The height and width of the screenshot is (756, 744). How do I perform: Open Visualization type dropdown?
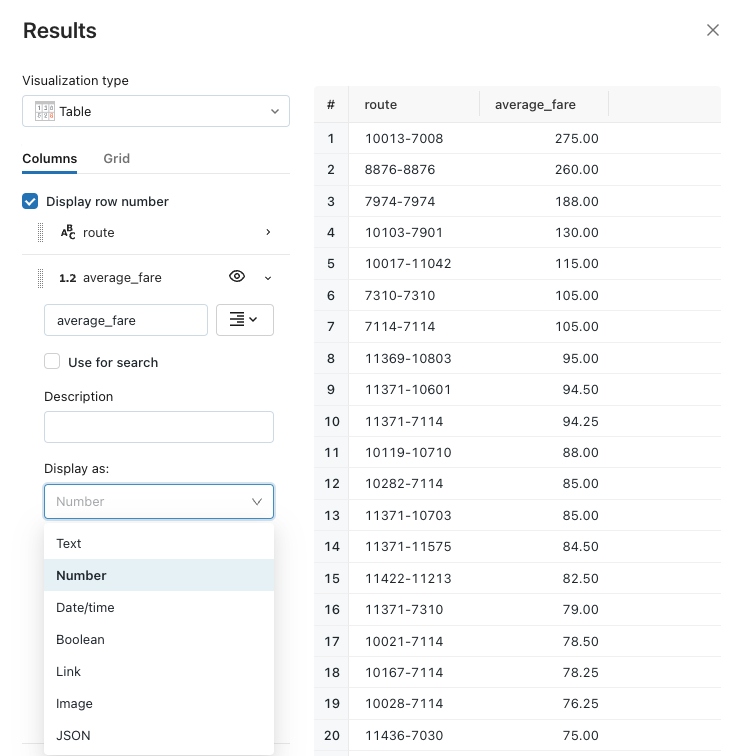156,111
